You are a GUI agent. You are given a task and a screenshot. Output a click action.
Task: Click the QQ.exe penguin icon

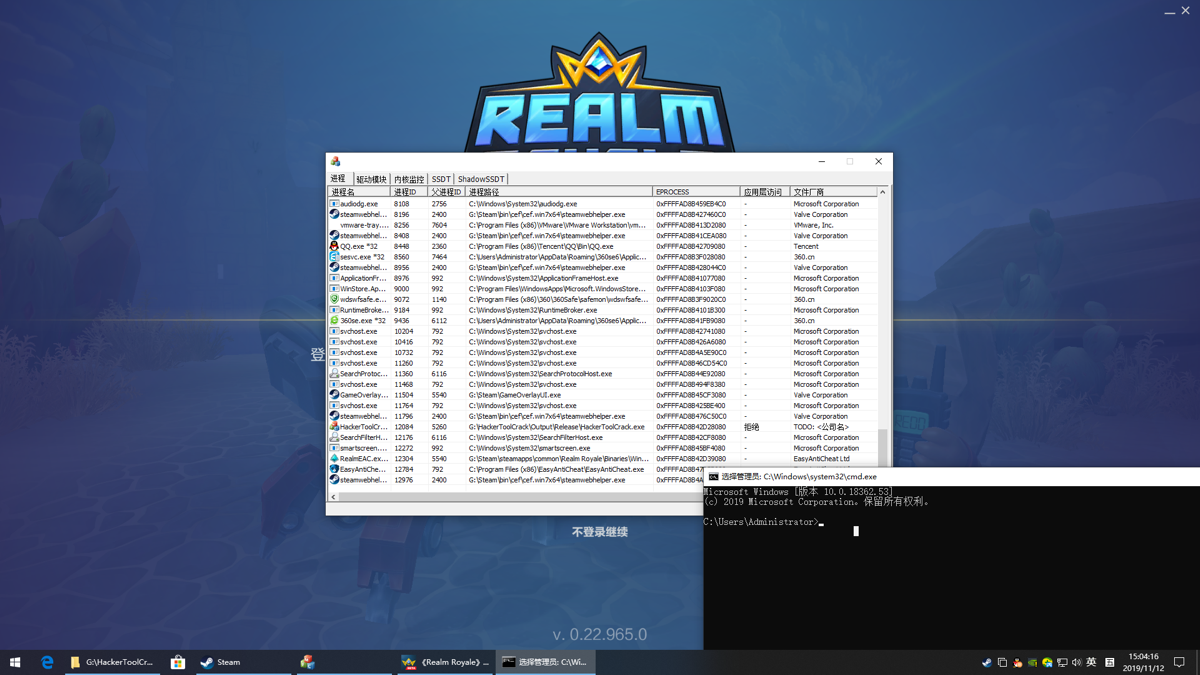[334, 246]
